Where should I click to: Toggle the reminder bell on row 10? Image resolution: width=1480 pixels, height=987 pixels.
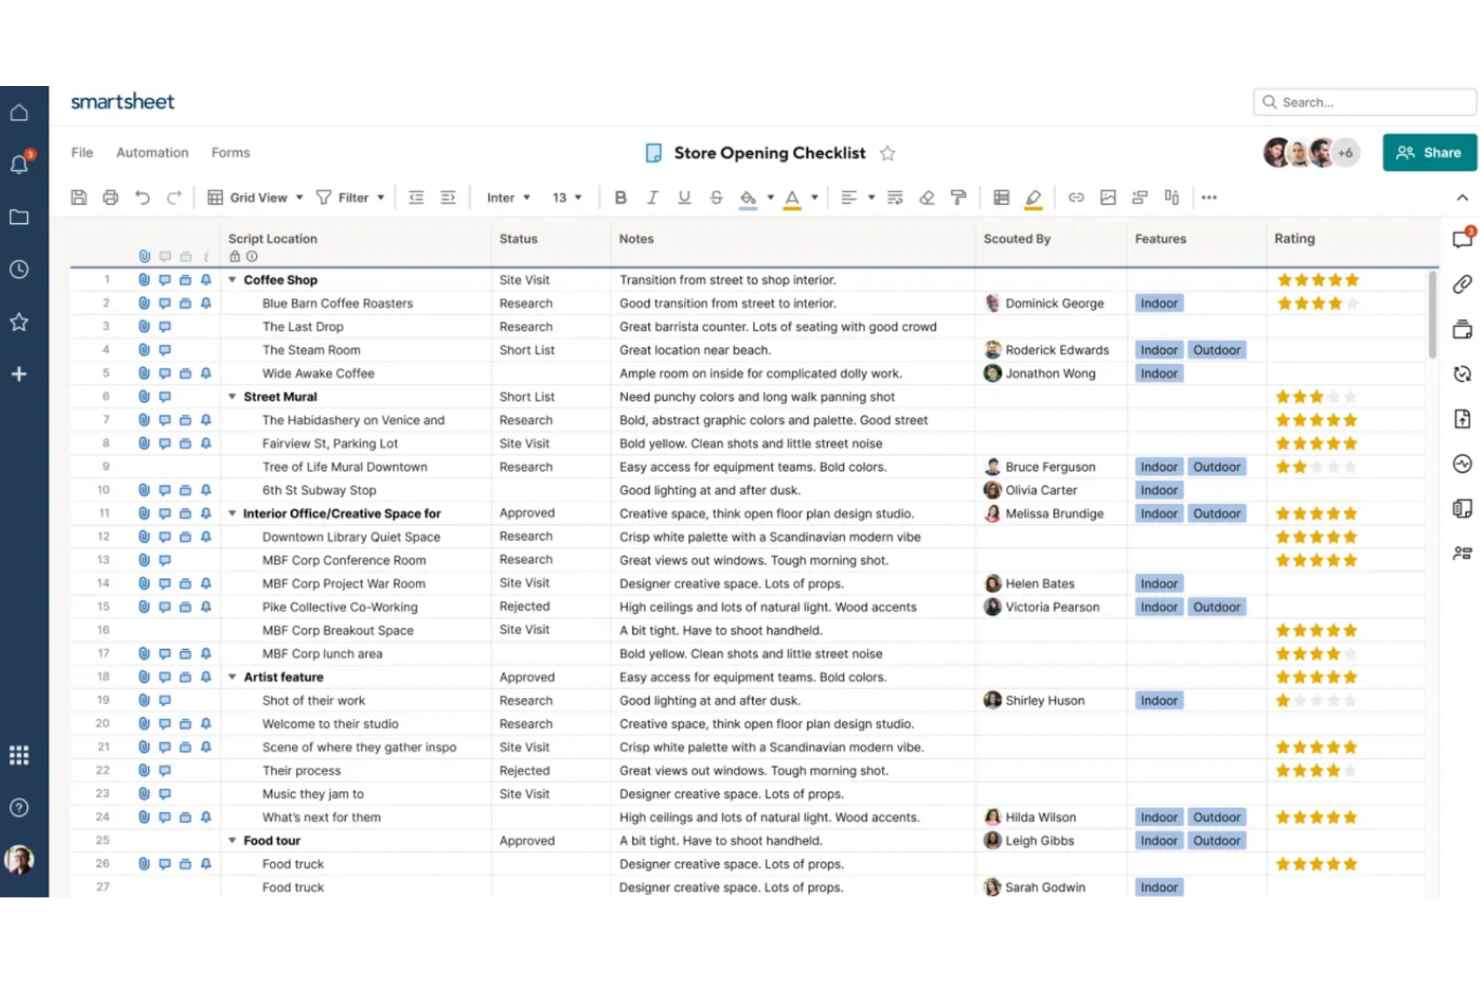click(206, 490)
